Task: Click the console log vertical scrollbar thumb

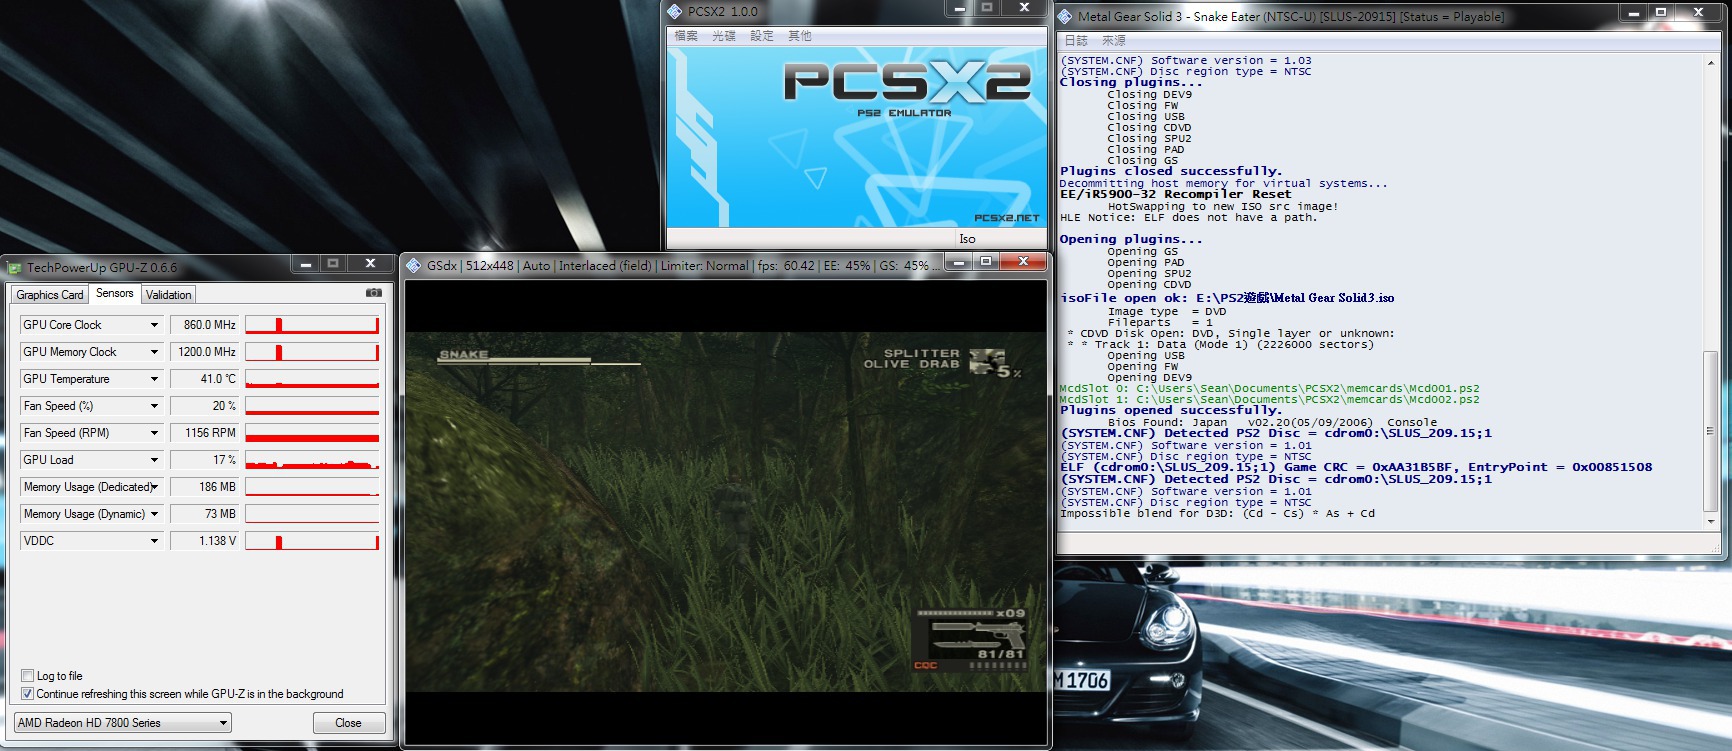Action: coord(1711,431)
